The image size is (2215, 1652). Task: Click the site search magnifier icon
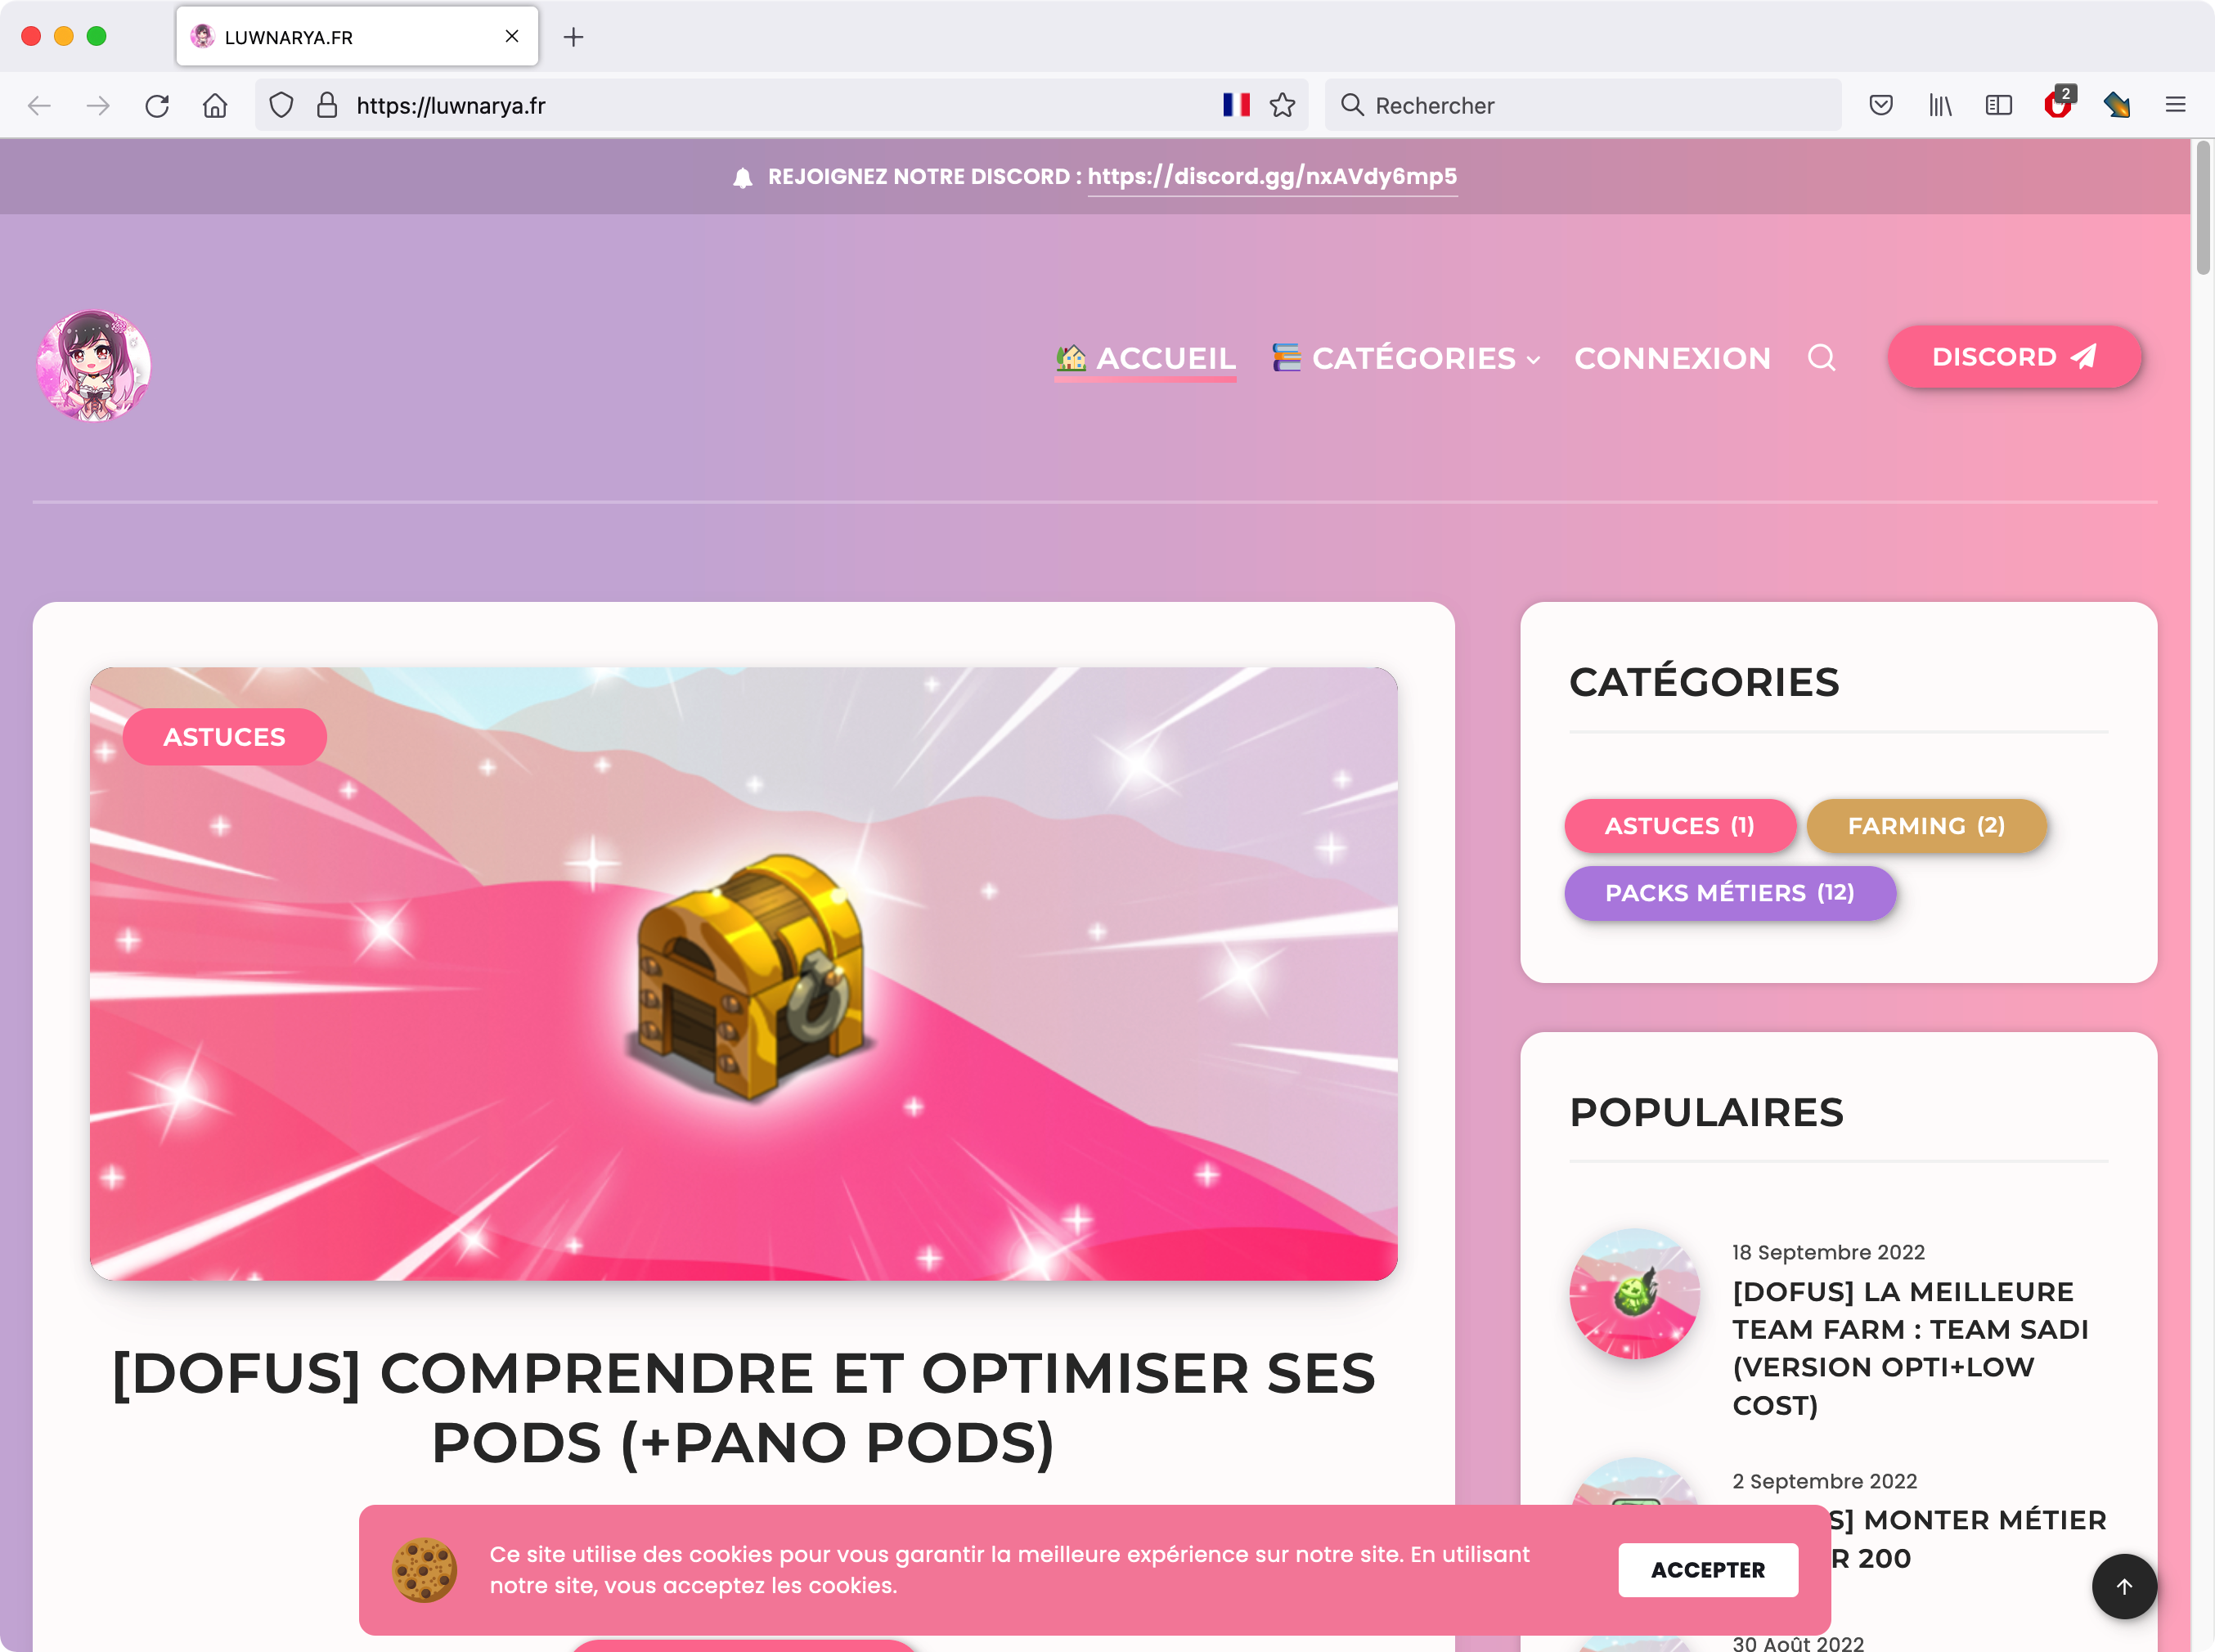point(1821,358)
